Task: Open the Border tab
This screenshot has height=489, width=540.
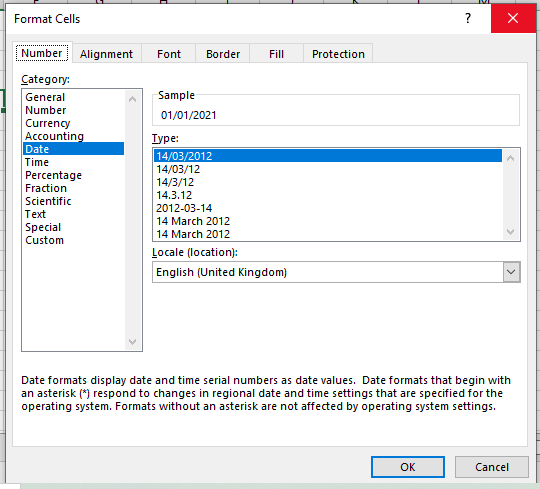Action: pyautogui.click(x=223, y=54)
